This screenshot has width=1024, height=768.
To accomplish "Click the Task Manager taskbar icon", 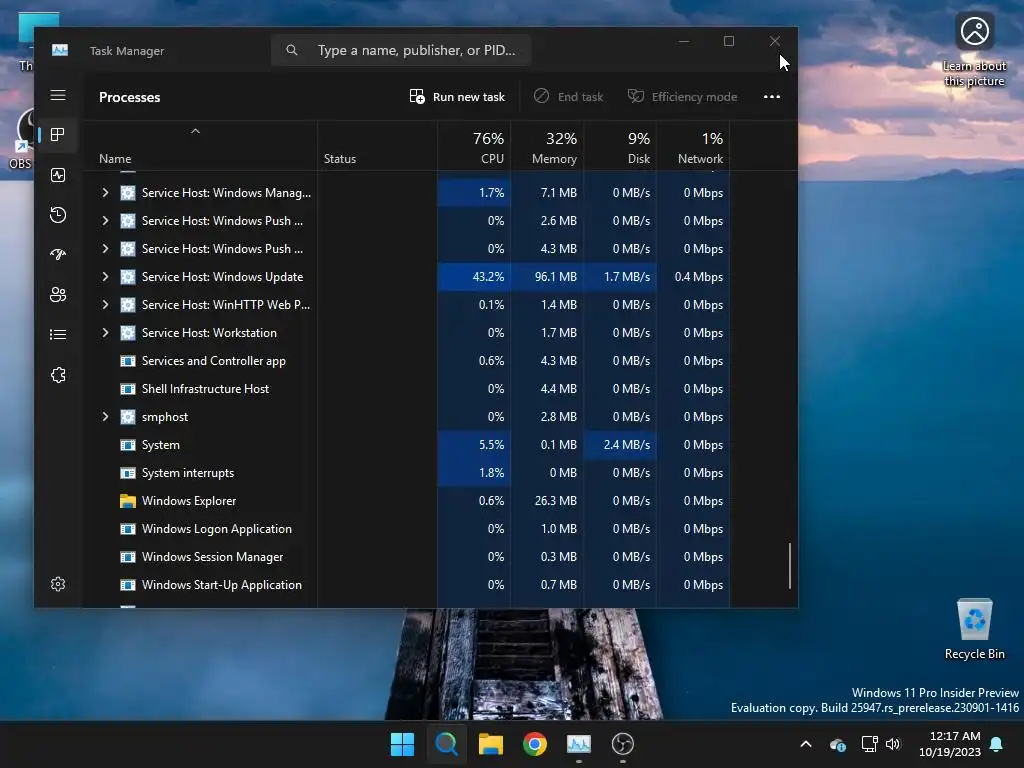I will [x=579, y=744].
